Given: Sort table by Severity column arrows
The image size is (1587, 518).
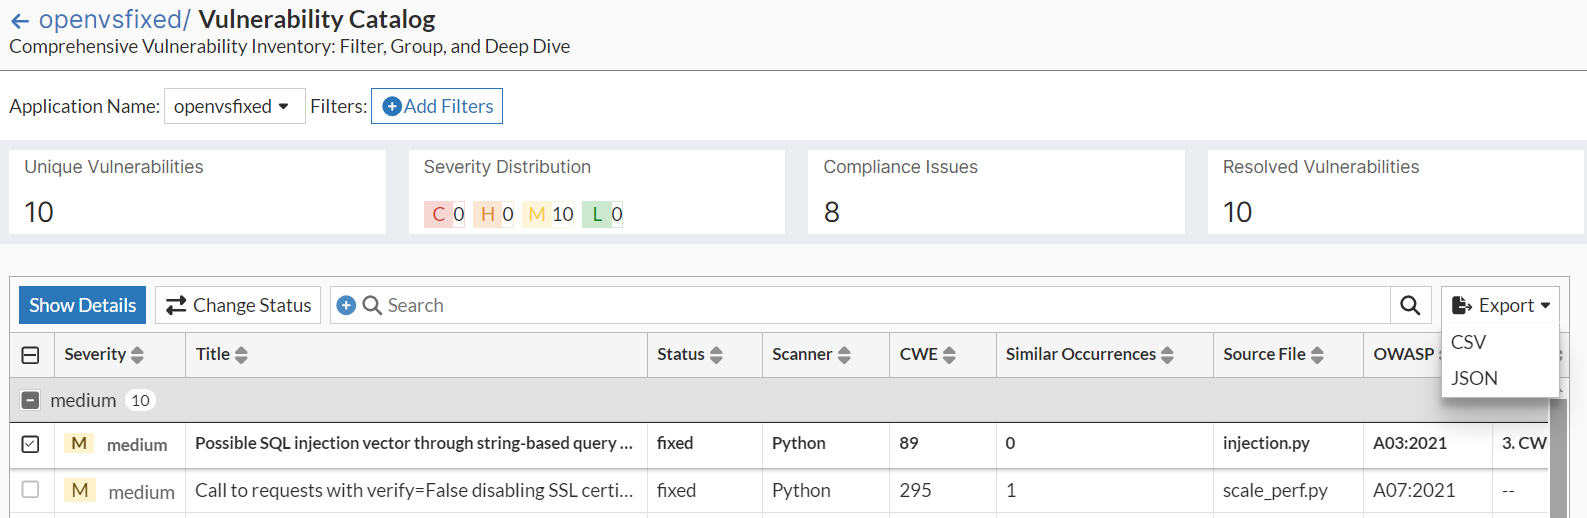Looking at the screenshot, I should pos(137,355).
